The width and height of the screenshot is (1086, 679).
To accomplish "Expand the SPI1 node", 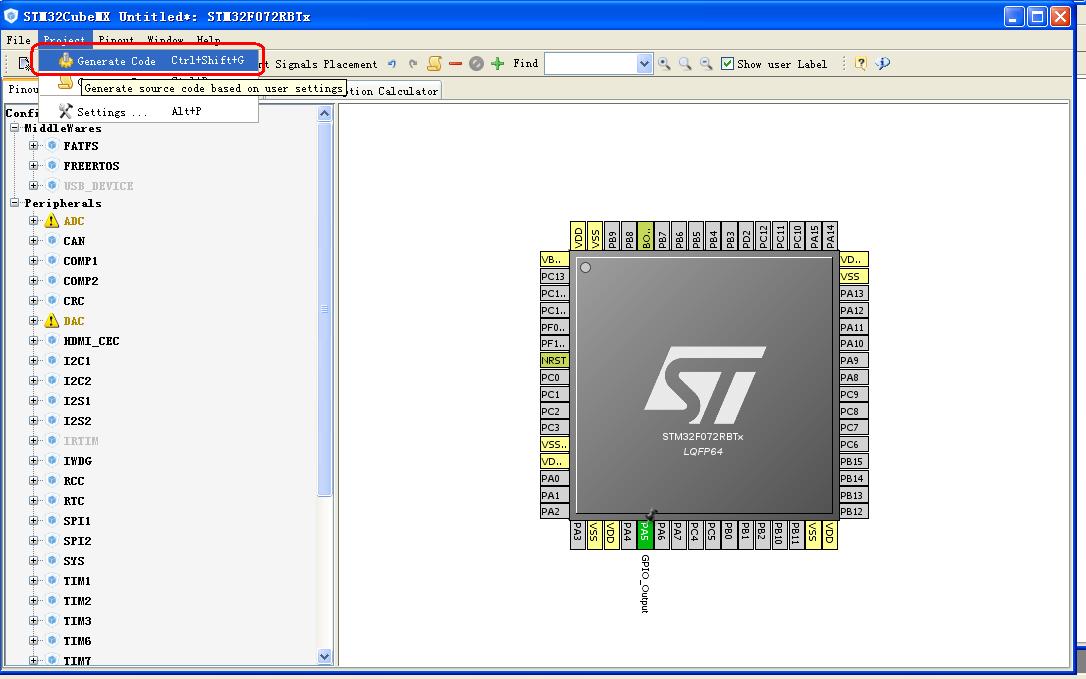I will (33, 520).
